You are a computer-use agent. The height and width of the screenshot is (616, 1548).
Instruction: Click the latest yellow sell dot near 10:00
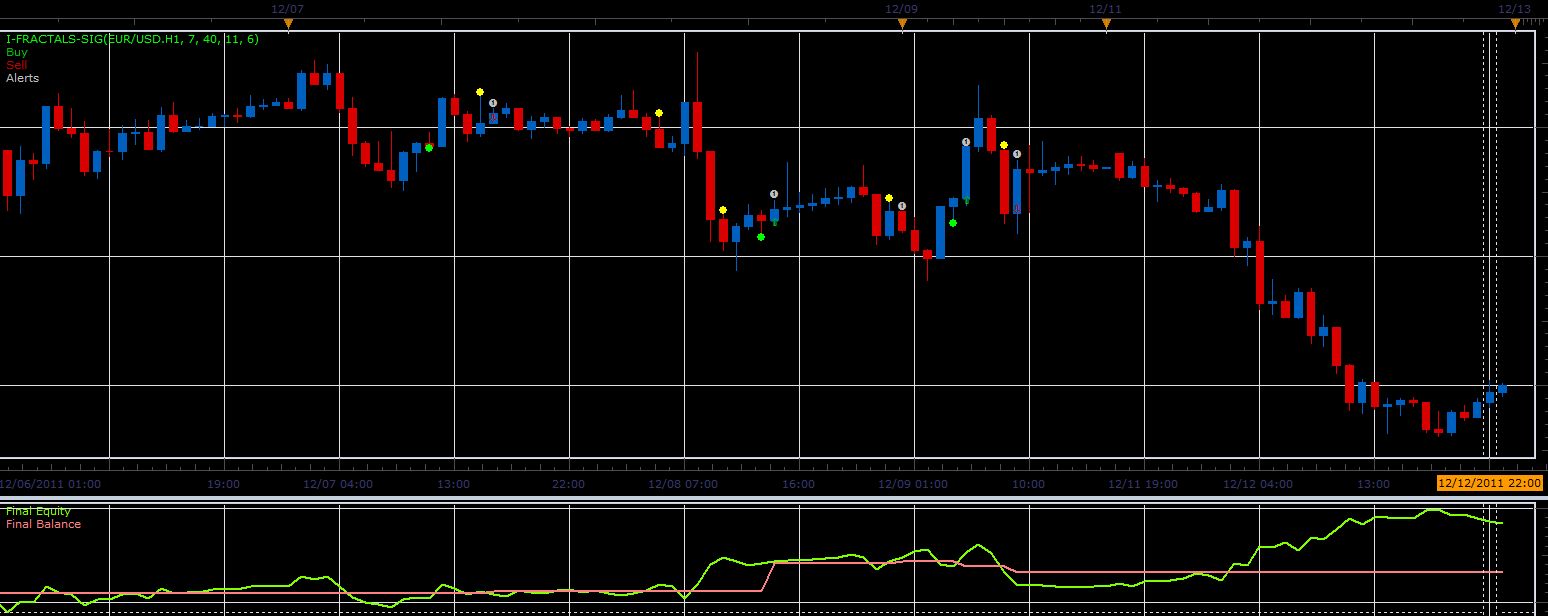point(1004,145)
